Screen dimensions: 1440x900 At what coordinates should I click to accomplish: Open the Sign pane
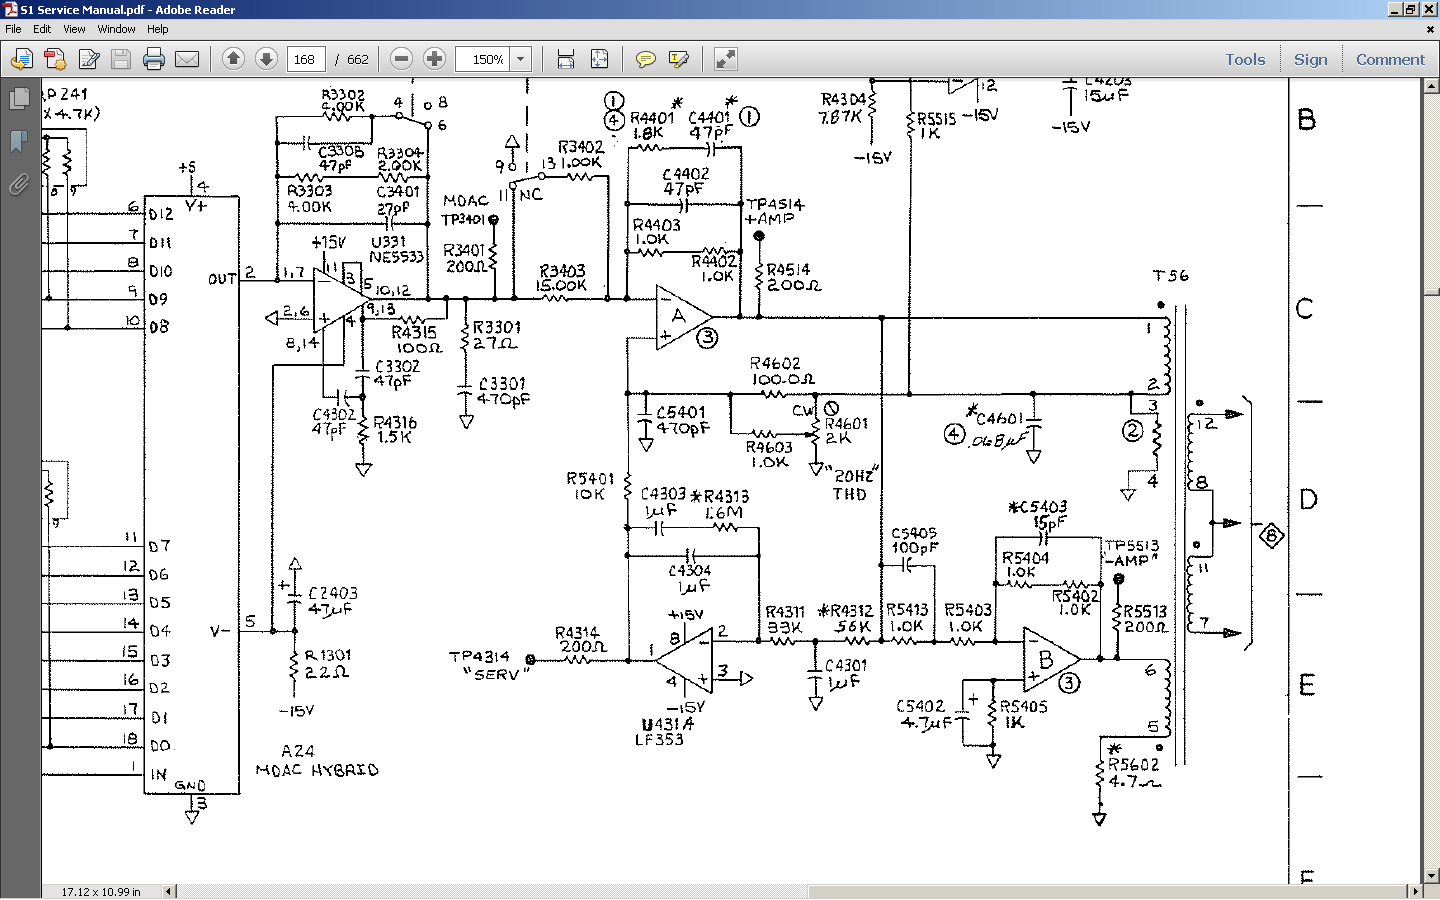1310,59
